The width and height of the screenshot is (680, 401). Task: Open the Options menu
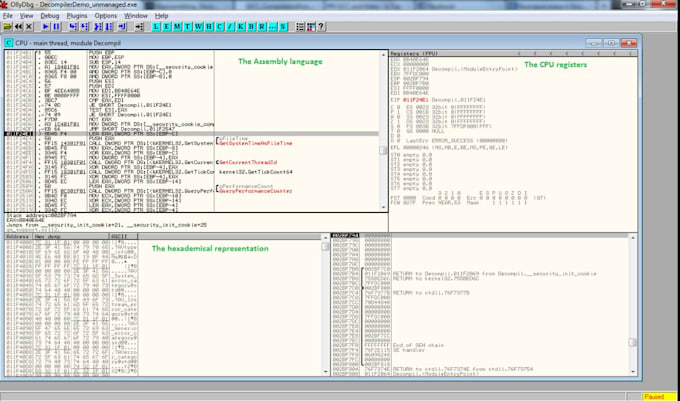106,16
